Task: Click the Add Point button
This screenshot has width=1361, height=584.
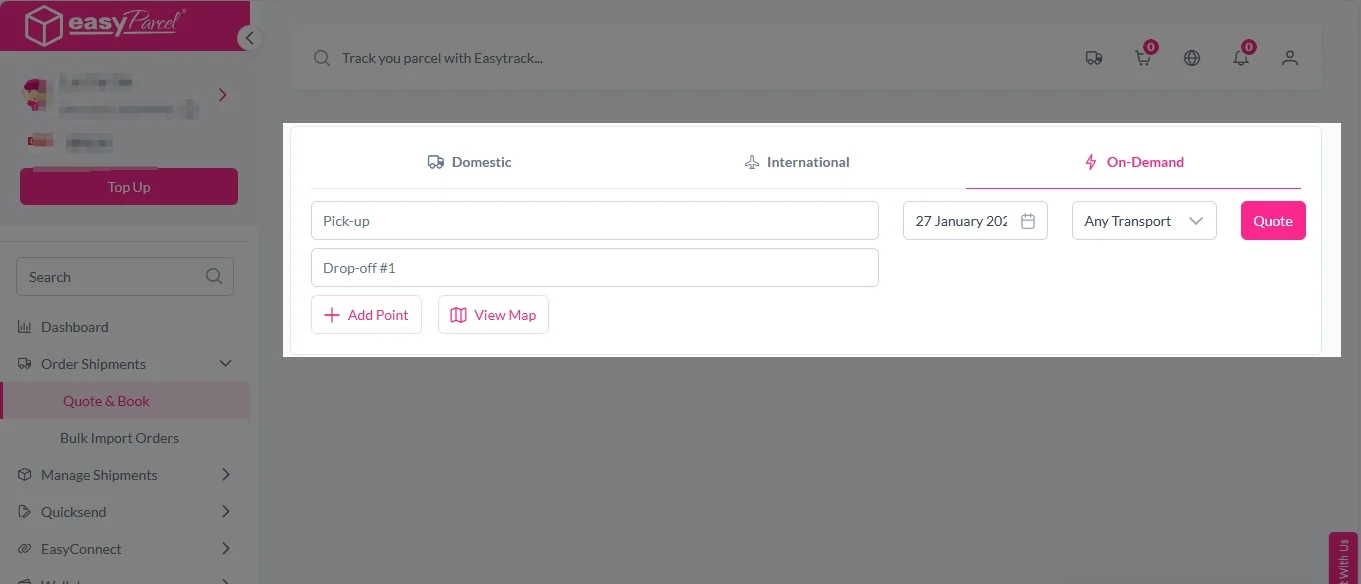Action: click(366, 315)
